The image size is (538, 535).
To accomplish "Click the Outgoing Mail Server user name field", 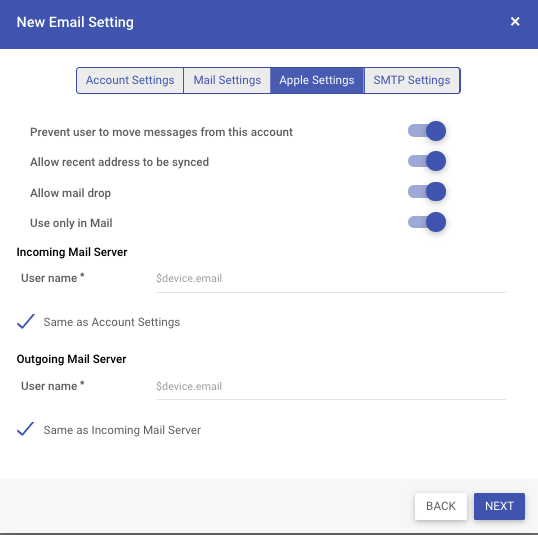I will tap(331, 386).
